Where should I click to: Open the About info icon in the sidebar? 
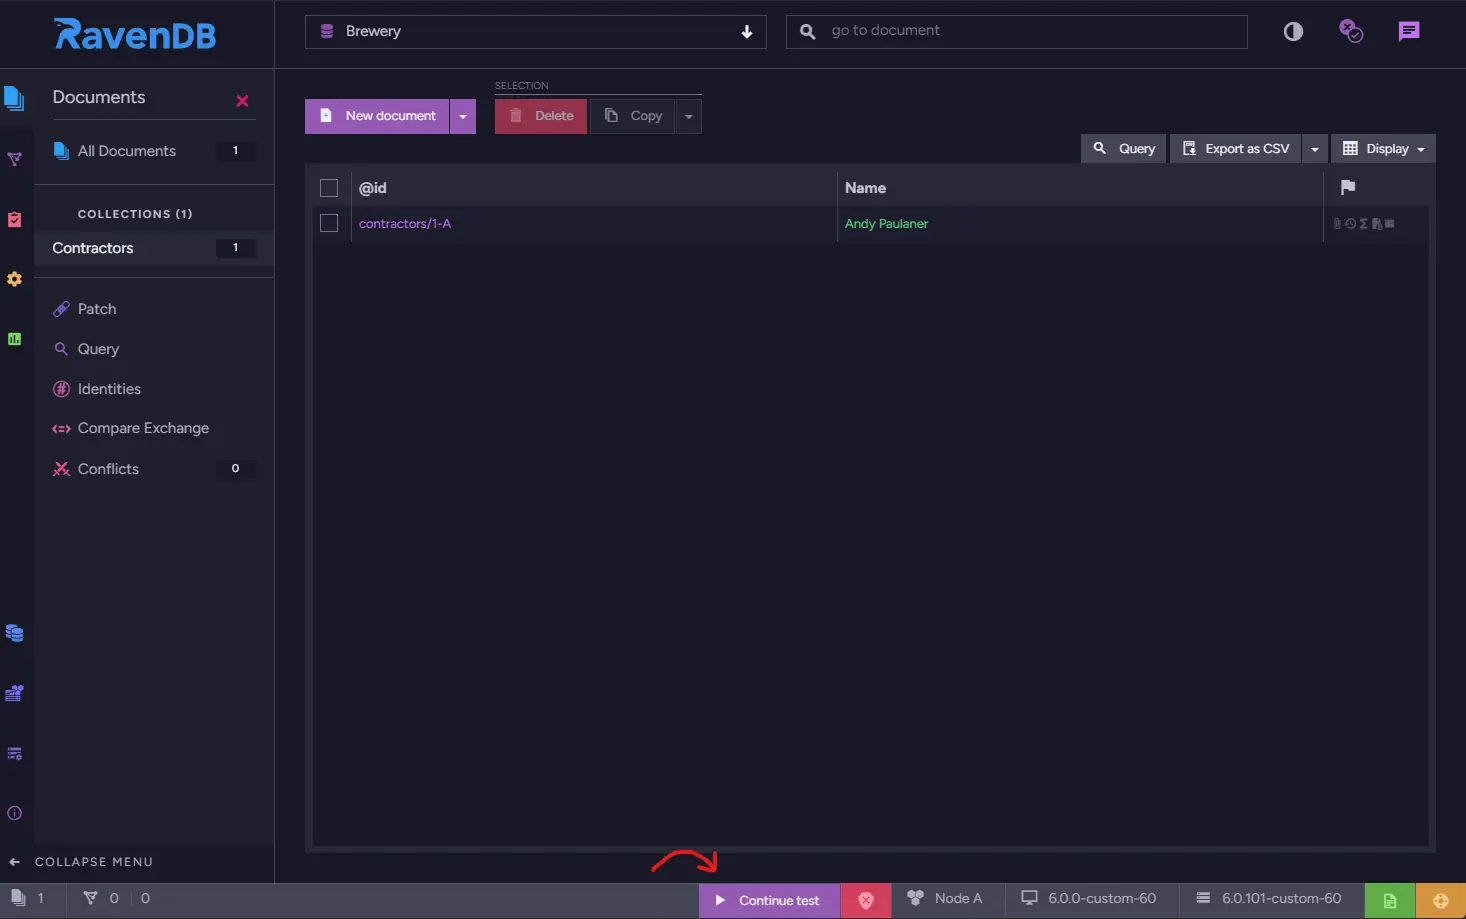pyautogui.click(x=14, y=813)
